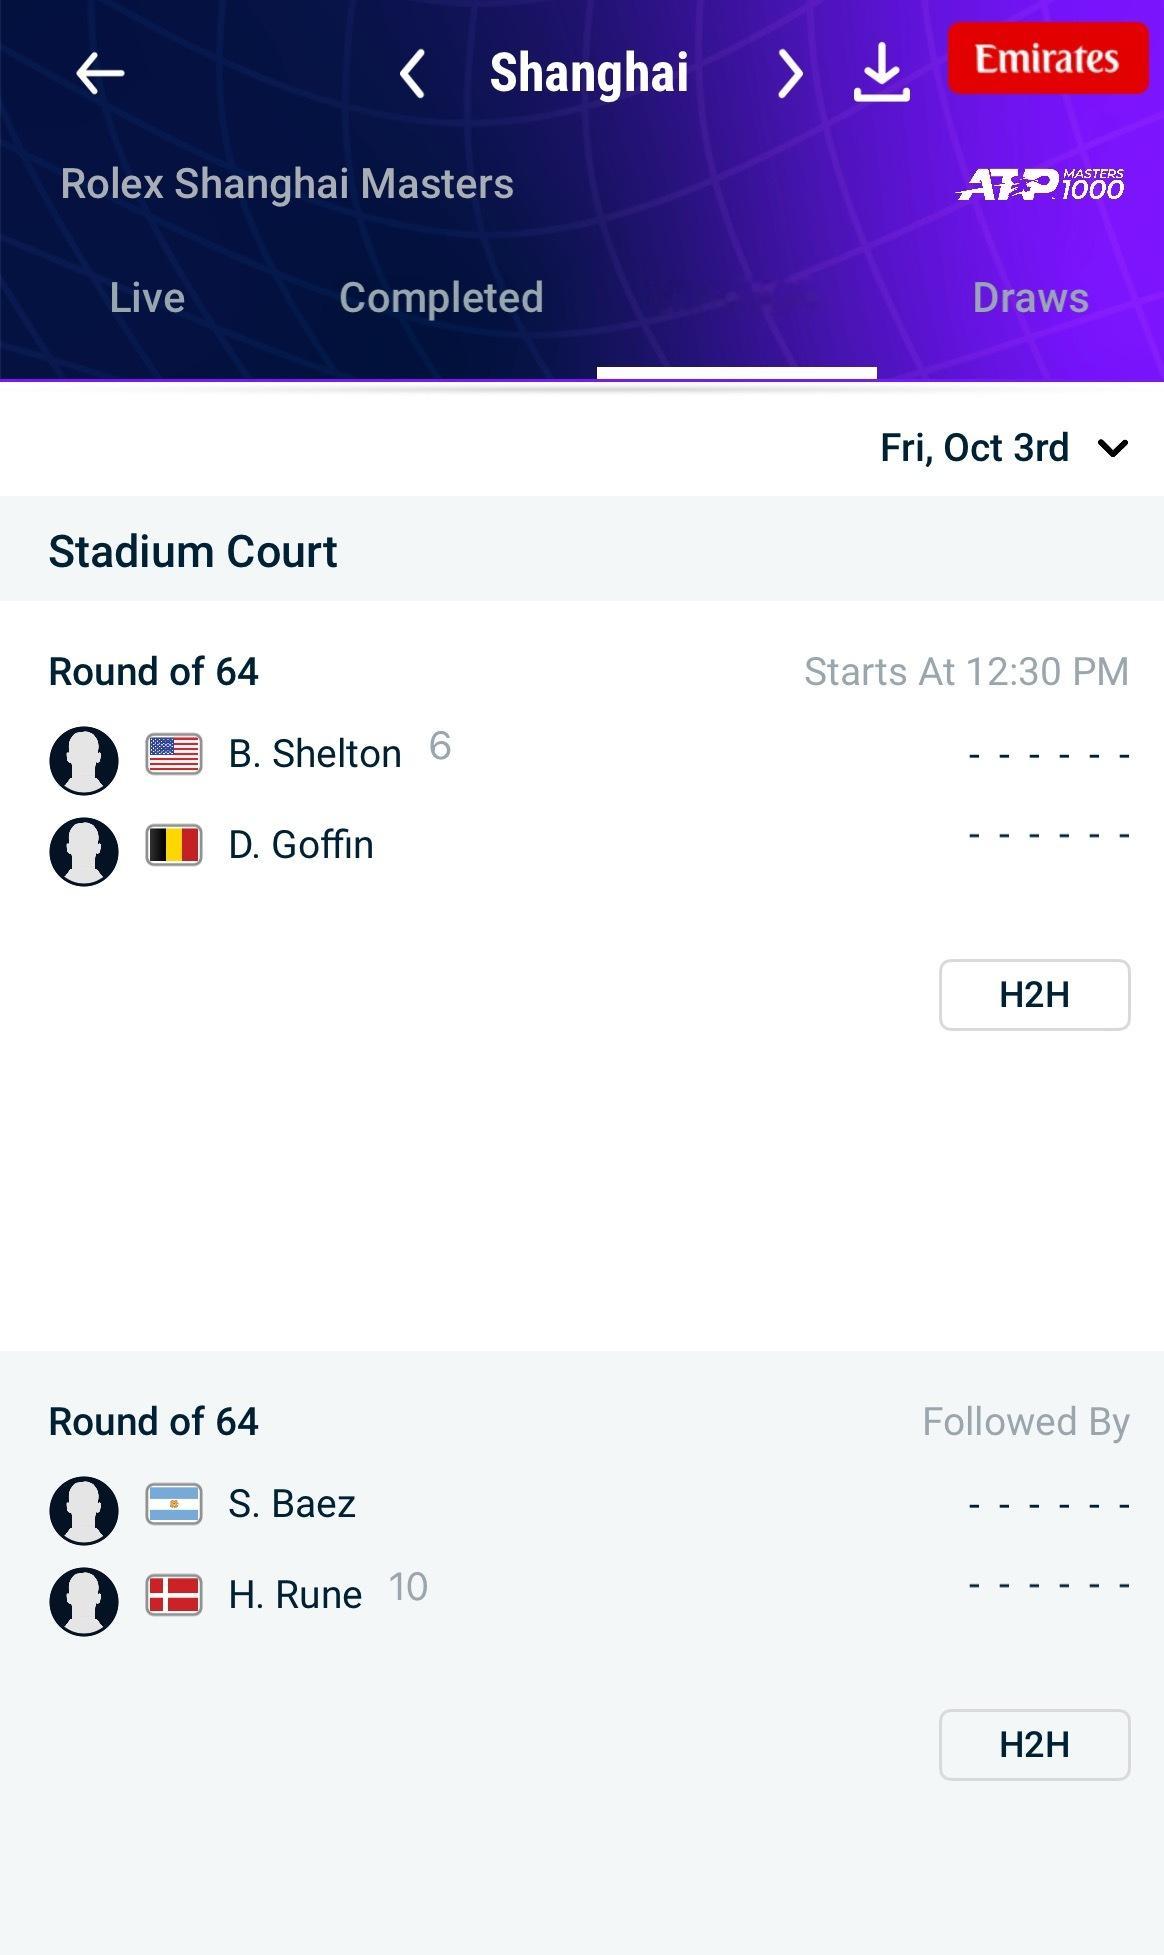The width and height of the screenshot is (1164, 1955).
Task: Go to next tournament chevron
Action: pos(790,74)
